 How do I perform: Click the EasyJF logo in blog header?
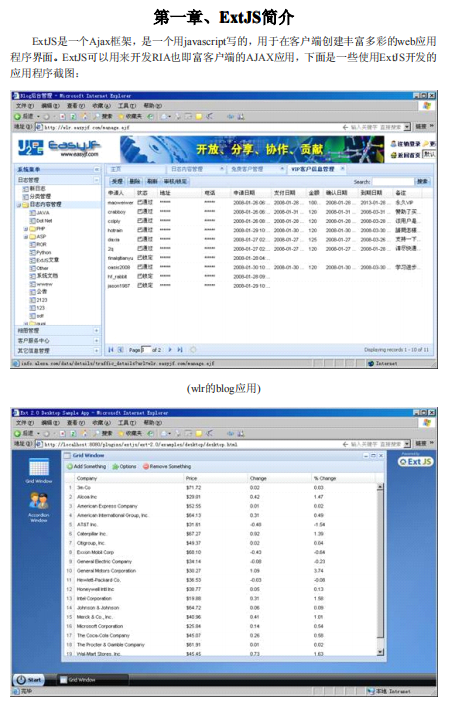[59, 148]
